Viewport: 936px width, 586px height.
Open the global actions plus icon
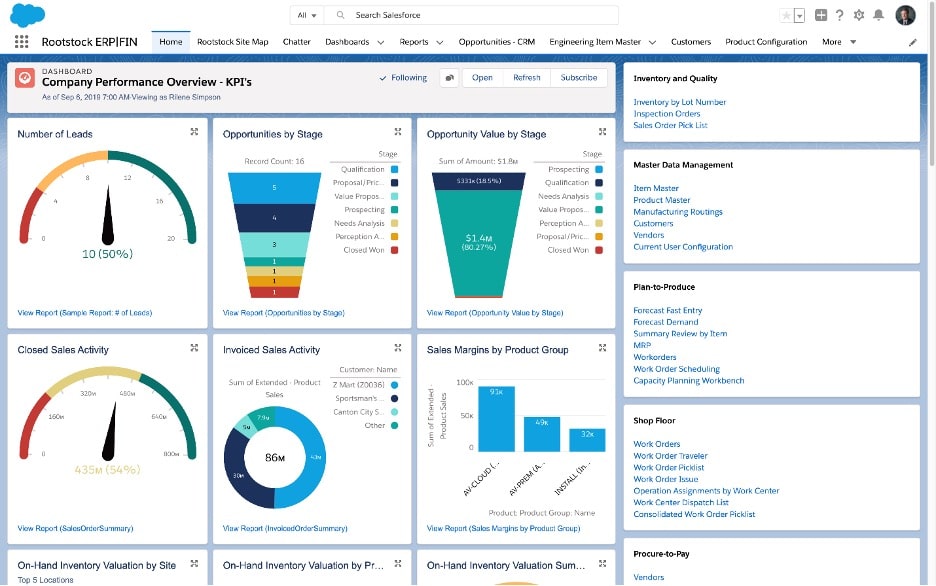tap(821, 15)
